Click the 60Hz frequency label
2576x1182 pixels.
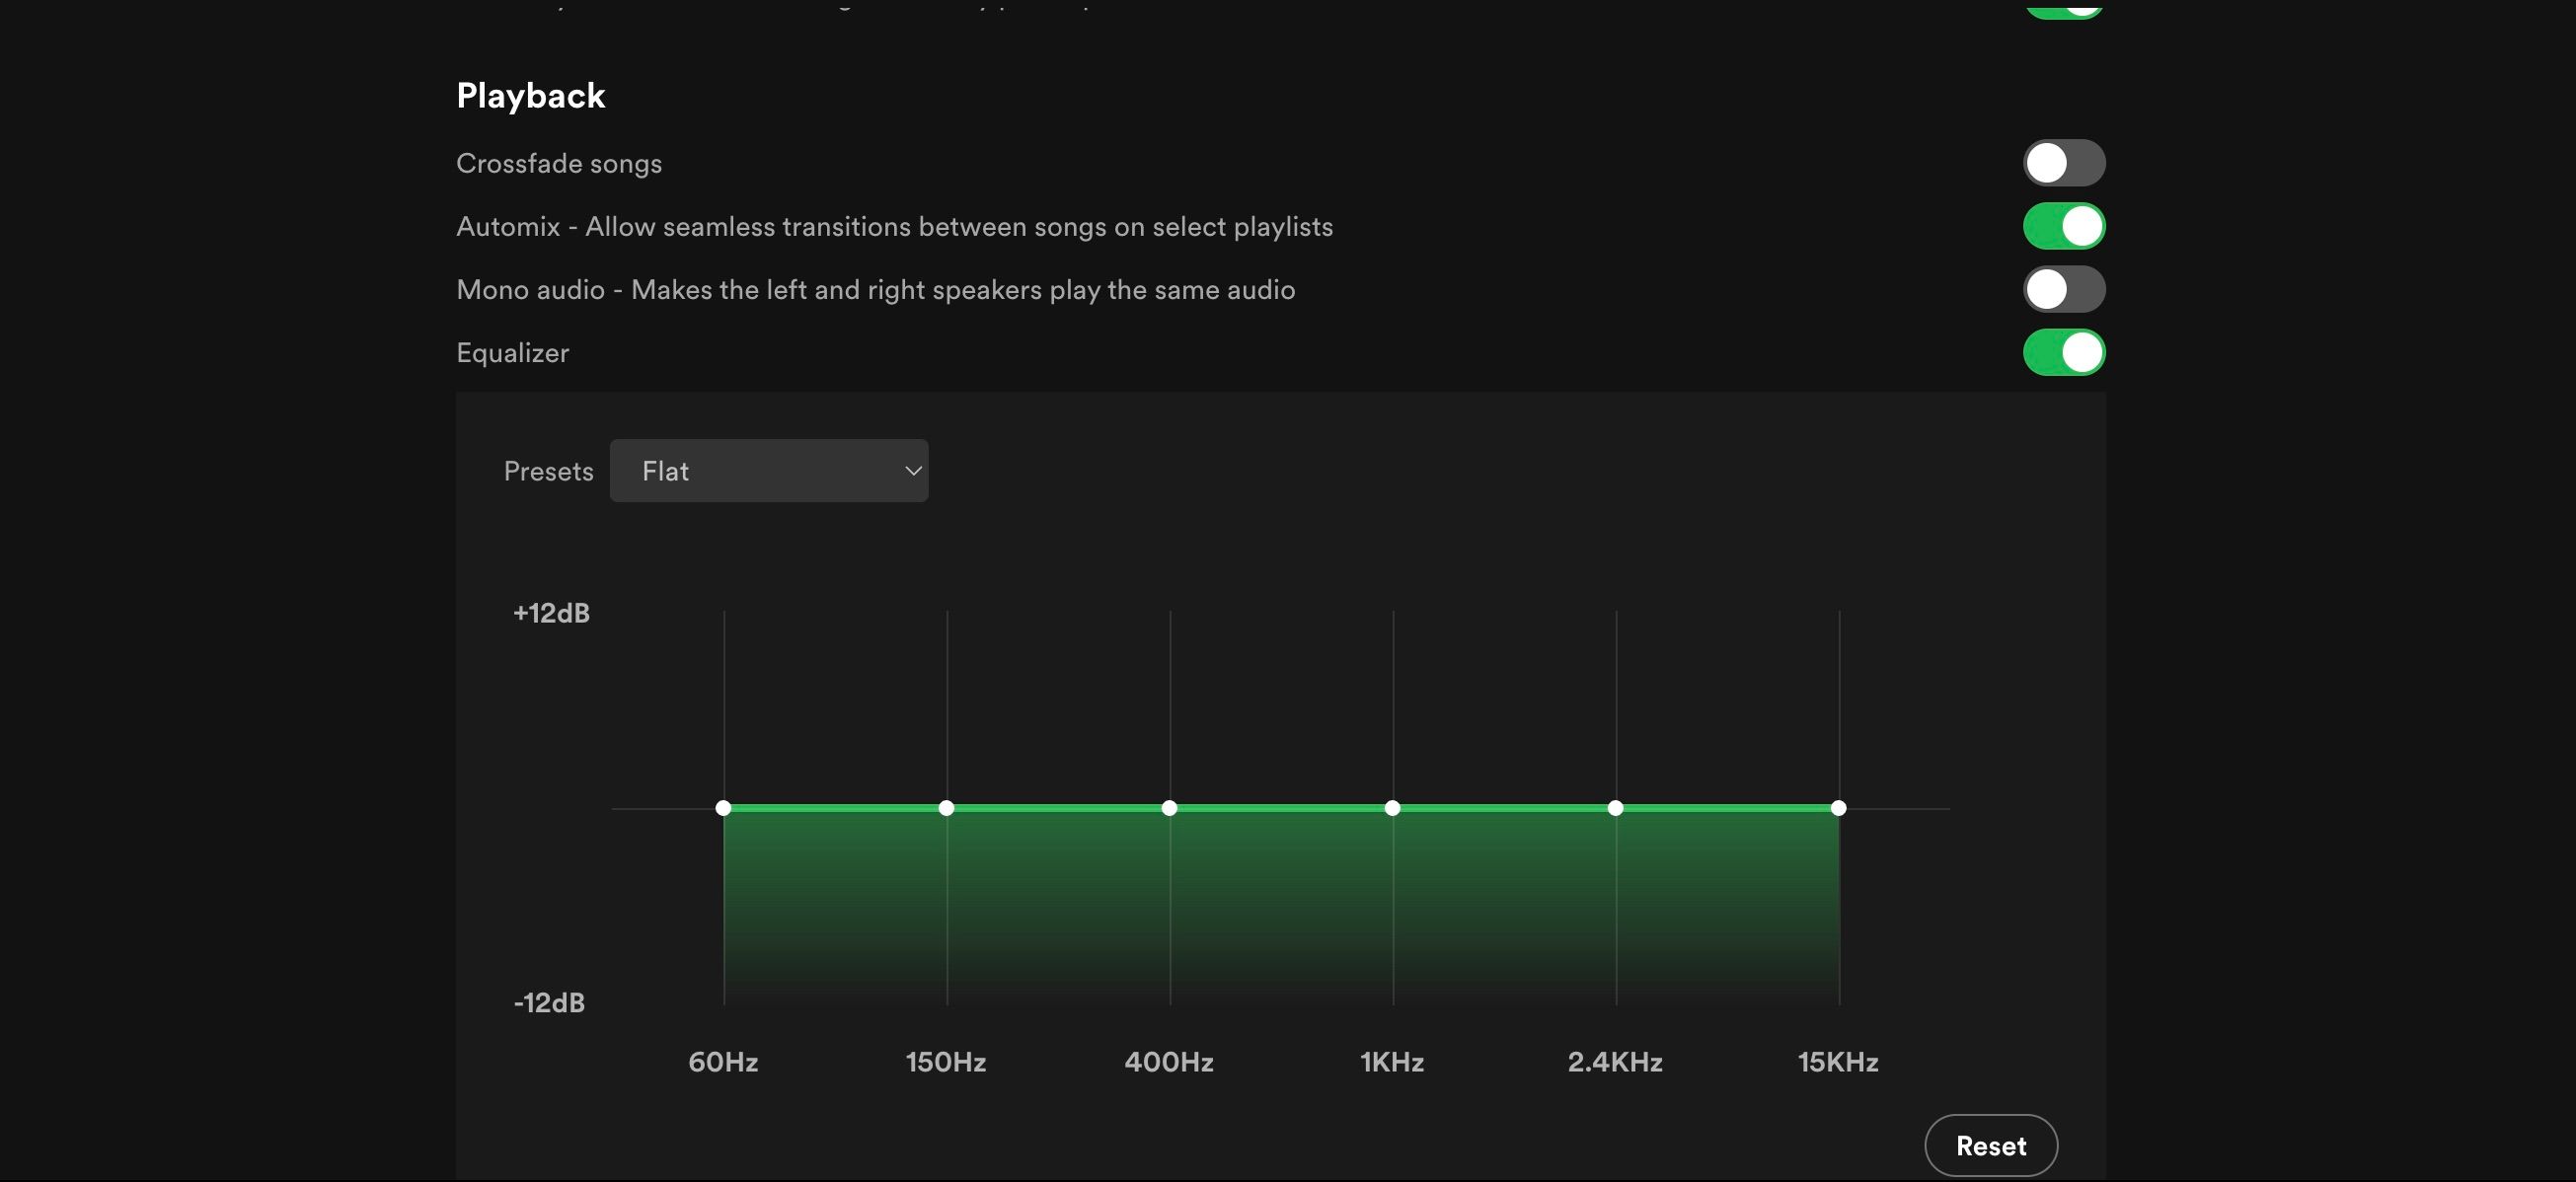(x=723, y=1062)
